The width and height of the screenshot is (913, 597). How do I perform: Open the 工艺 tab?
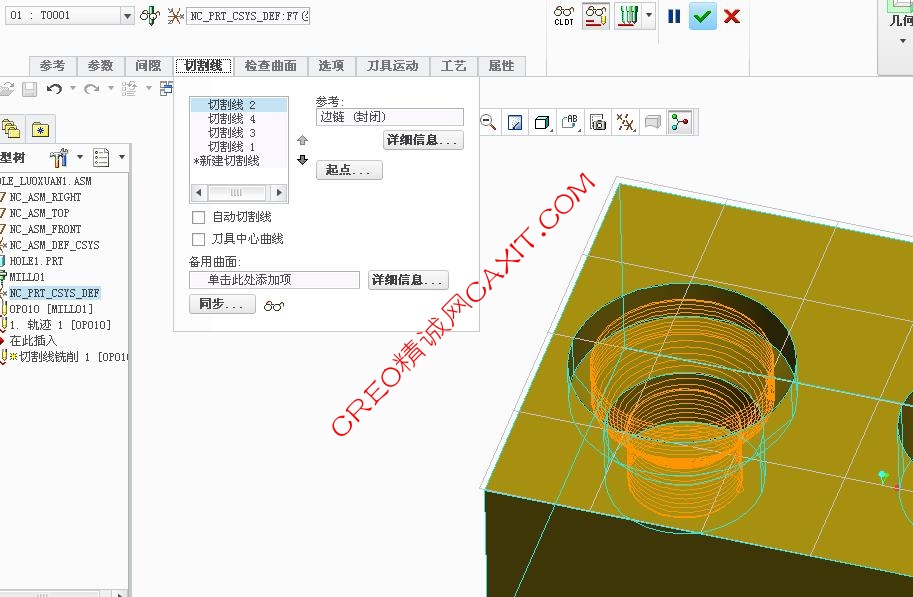[453, 66]
